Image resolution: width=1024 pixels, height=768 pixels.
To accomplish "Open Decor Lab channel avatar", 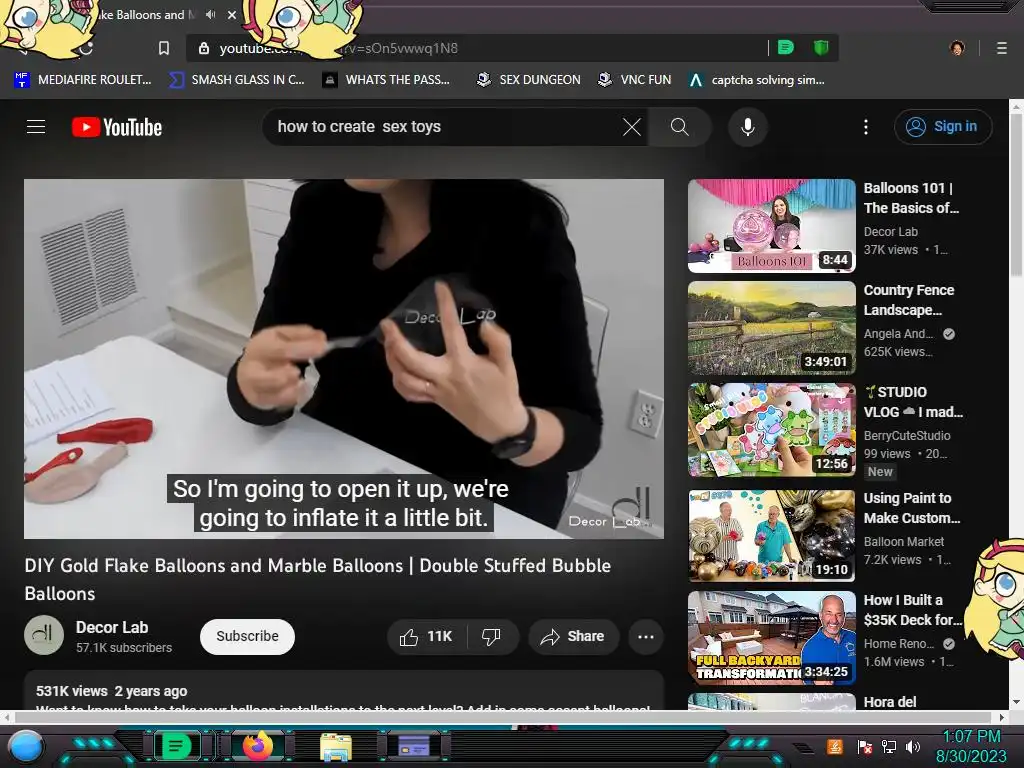I will pyautogui.click(x=44, y=635).
